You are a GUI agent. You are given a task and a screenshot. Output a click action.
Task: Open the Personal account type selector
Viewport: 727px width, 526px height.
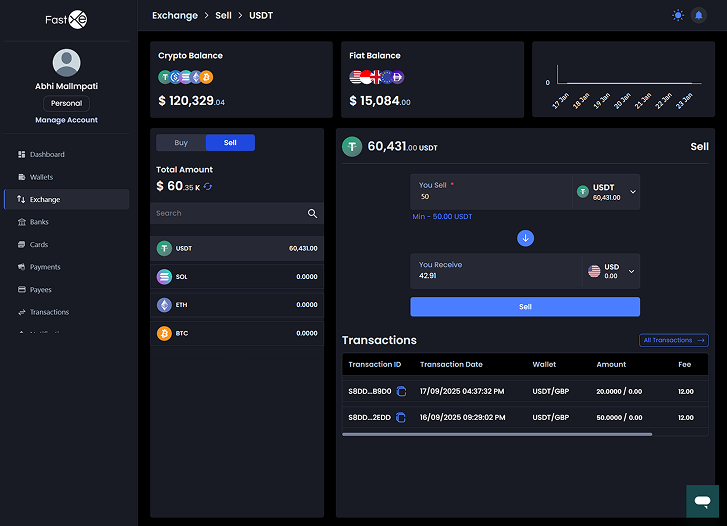[x=66, y=103]
